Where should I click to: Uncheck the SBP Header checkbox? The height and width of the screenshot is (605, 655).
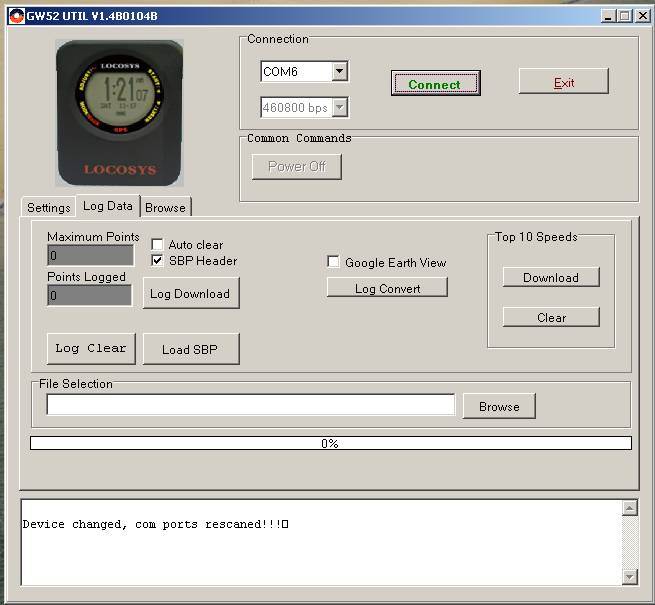pos(157,260)
